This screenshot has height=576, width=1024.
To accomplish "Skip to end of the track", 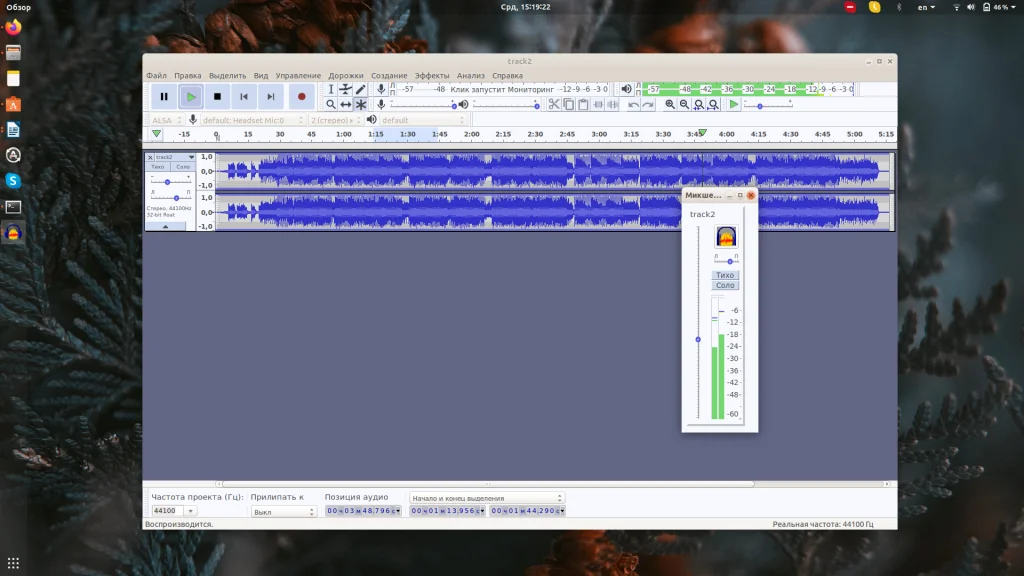I will point(270,97).
